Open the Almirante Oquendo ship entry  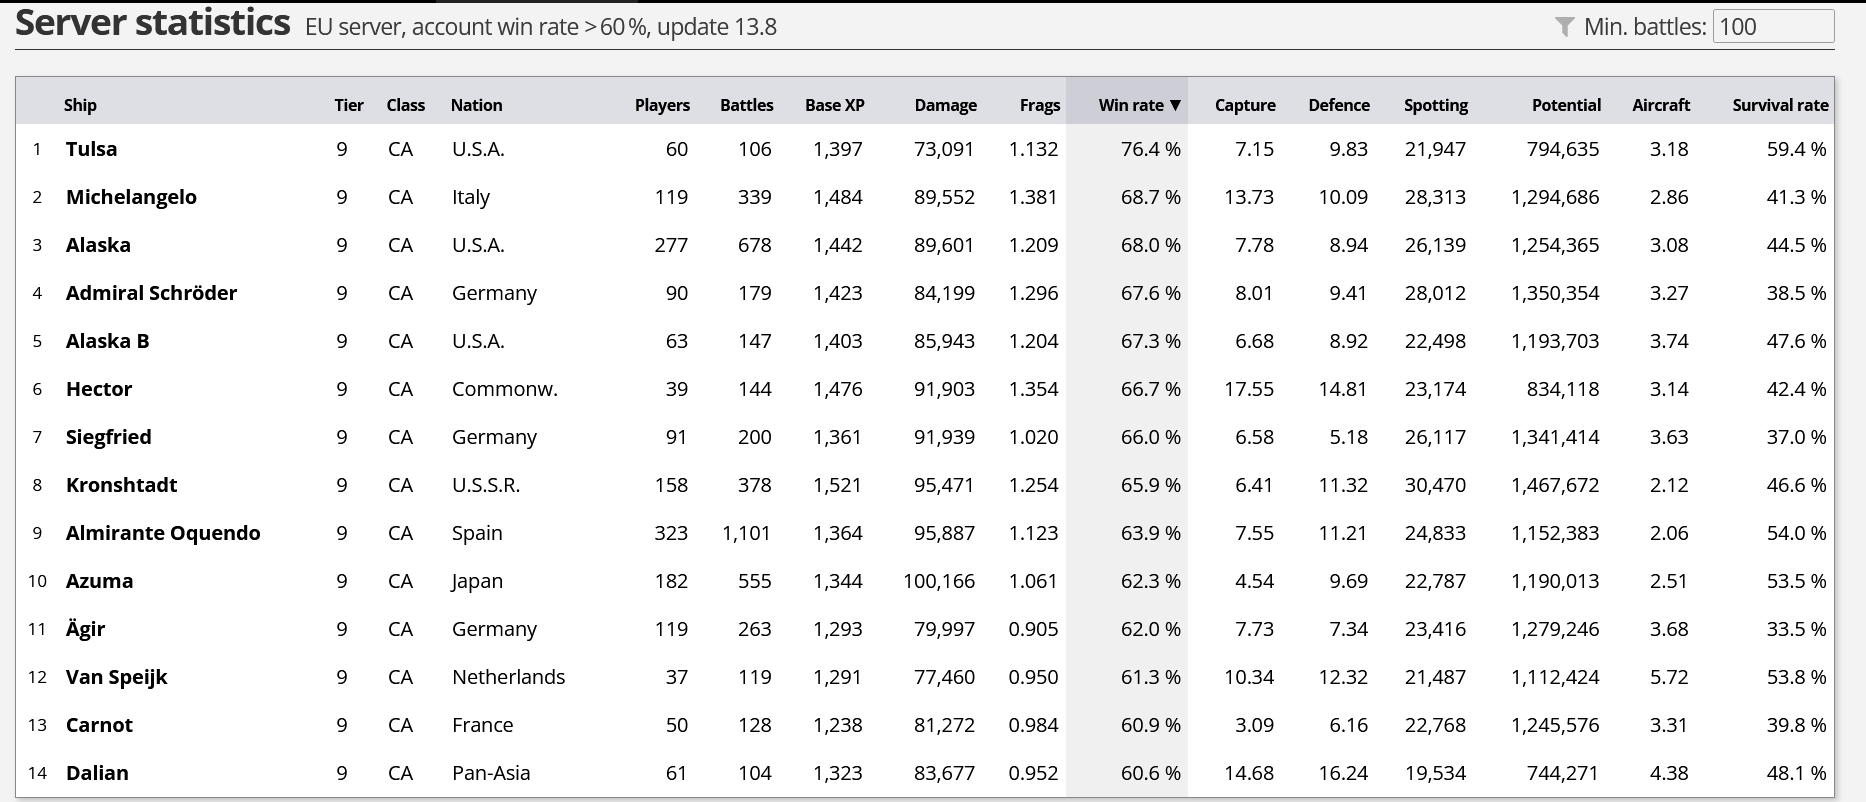163,533
